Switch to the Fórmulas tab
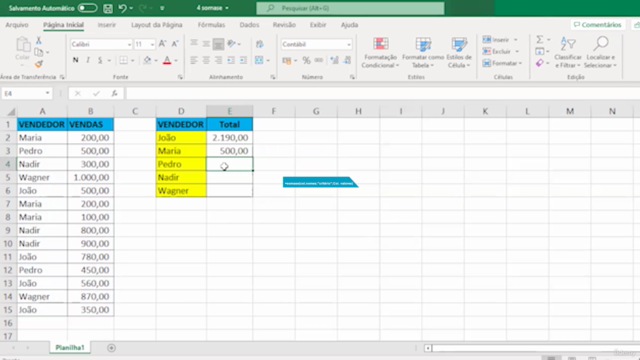Screen dimensions: 640x360 click(x=211, y=25)
